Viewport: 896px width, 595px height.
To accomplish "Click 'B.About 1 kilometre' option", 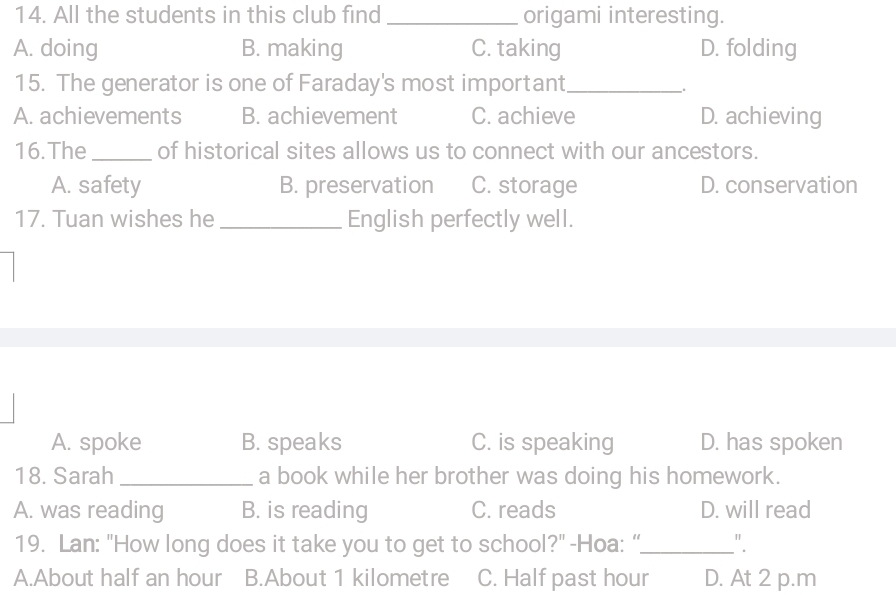I will point(347,578).
